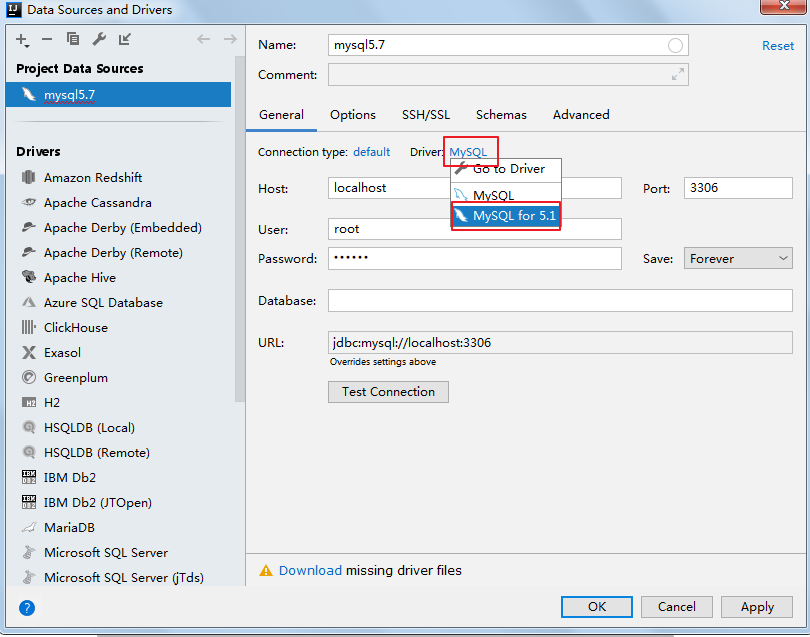Select Amazon Redshift driver
810x637 pixels.
point(92,178)
